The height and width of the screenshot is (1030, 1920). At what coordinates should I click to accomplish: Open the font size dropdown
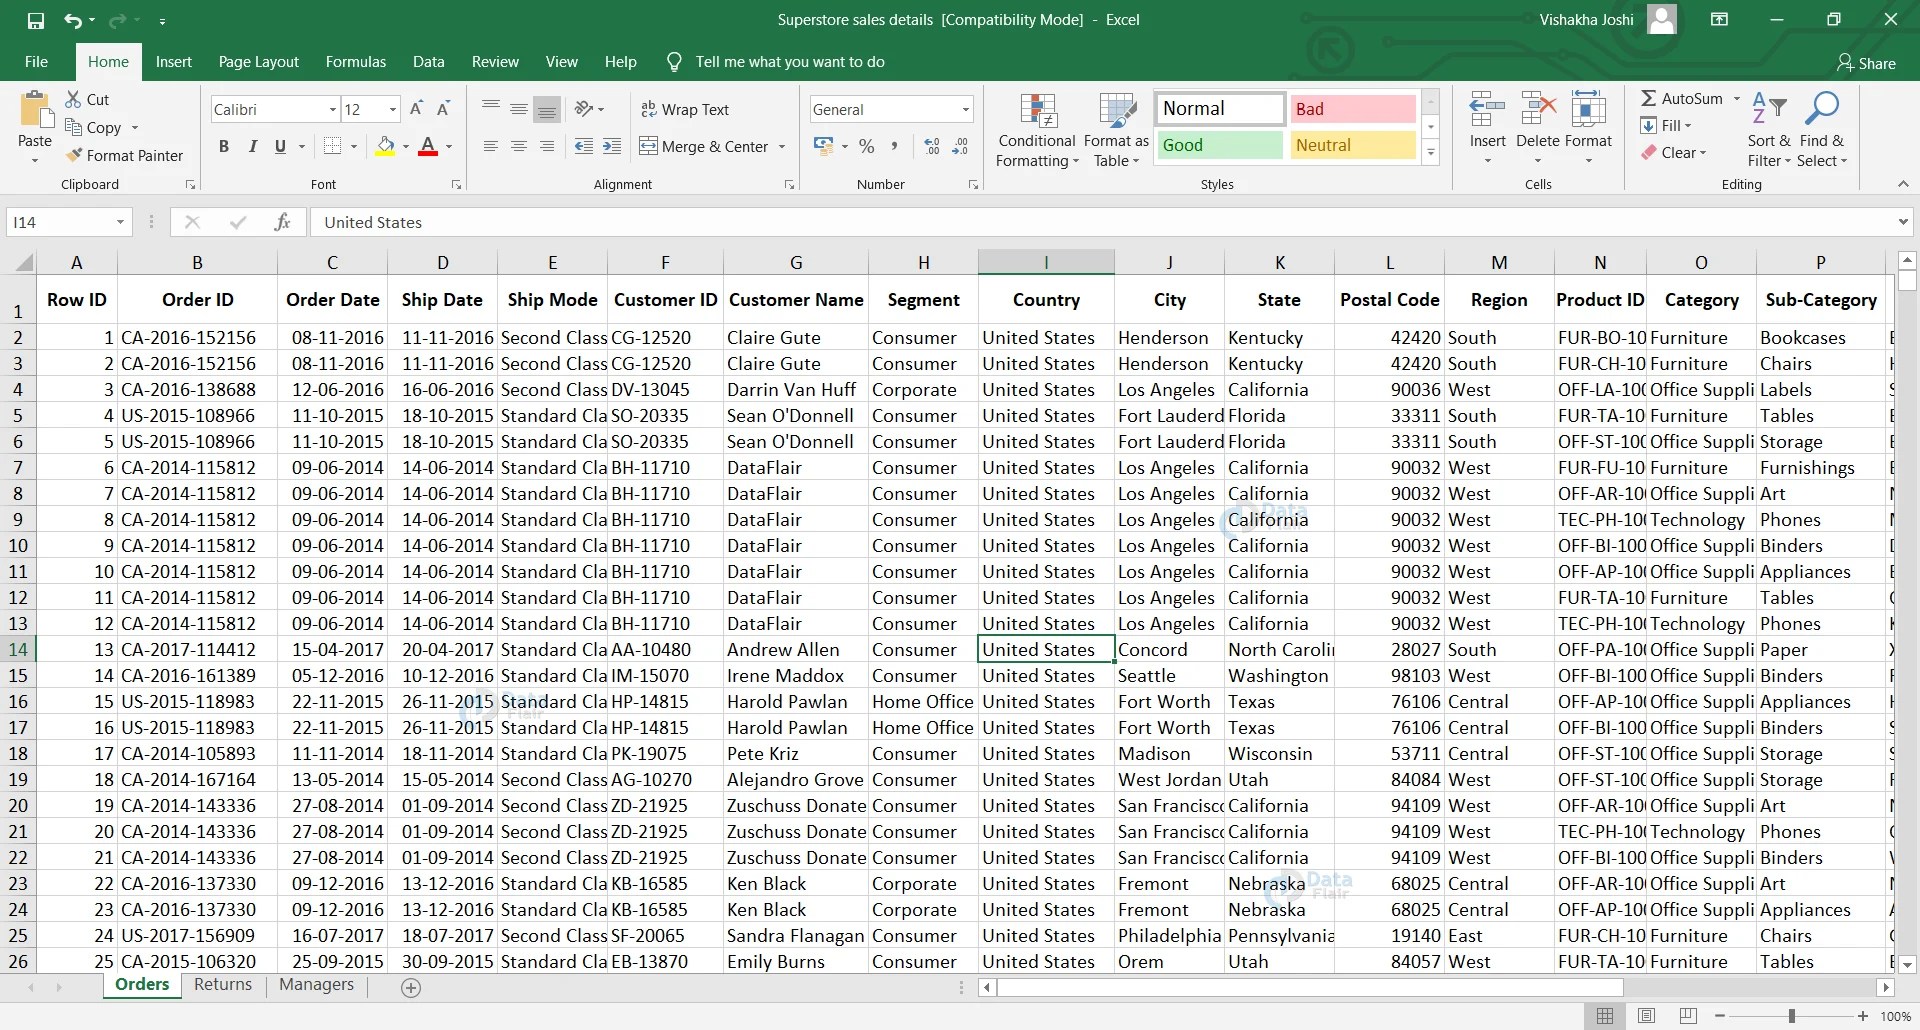point(392,109)
